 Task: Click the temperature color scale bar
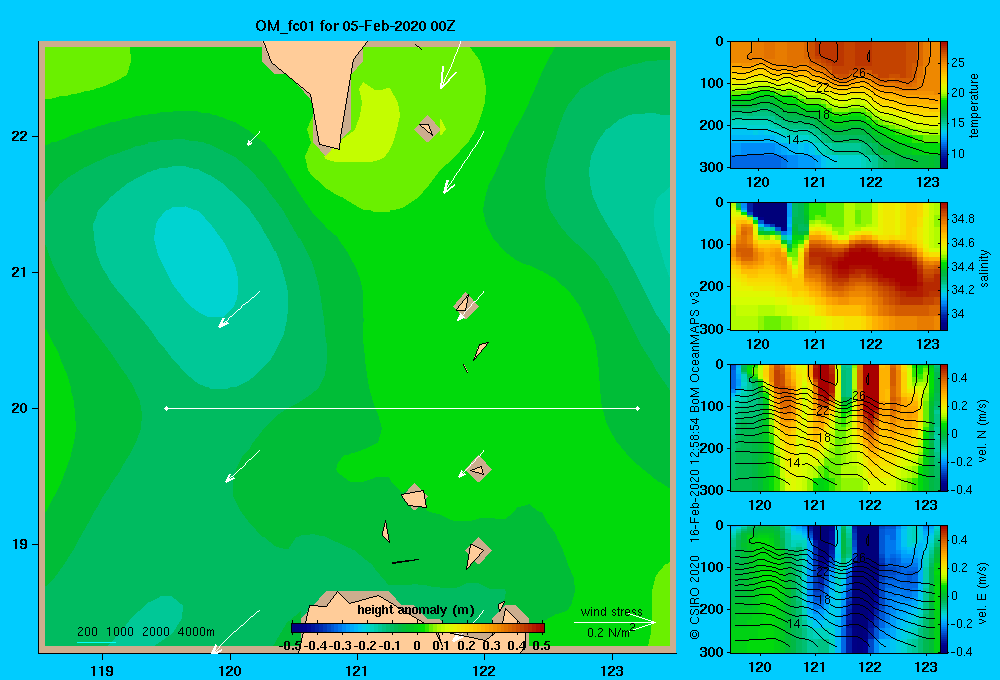point(944,105)
